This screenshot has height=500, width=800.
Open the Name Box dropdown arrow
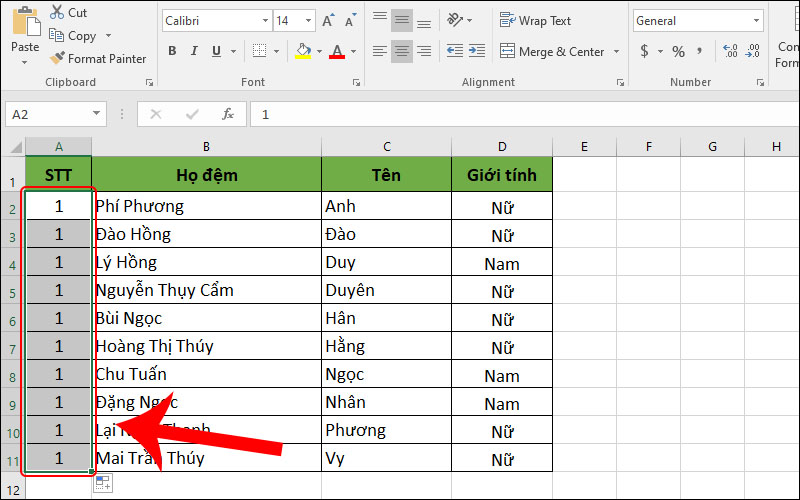click(x=96, y=114)
